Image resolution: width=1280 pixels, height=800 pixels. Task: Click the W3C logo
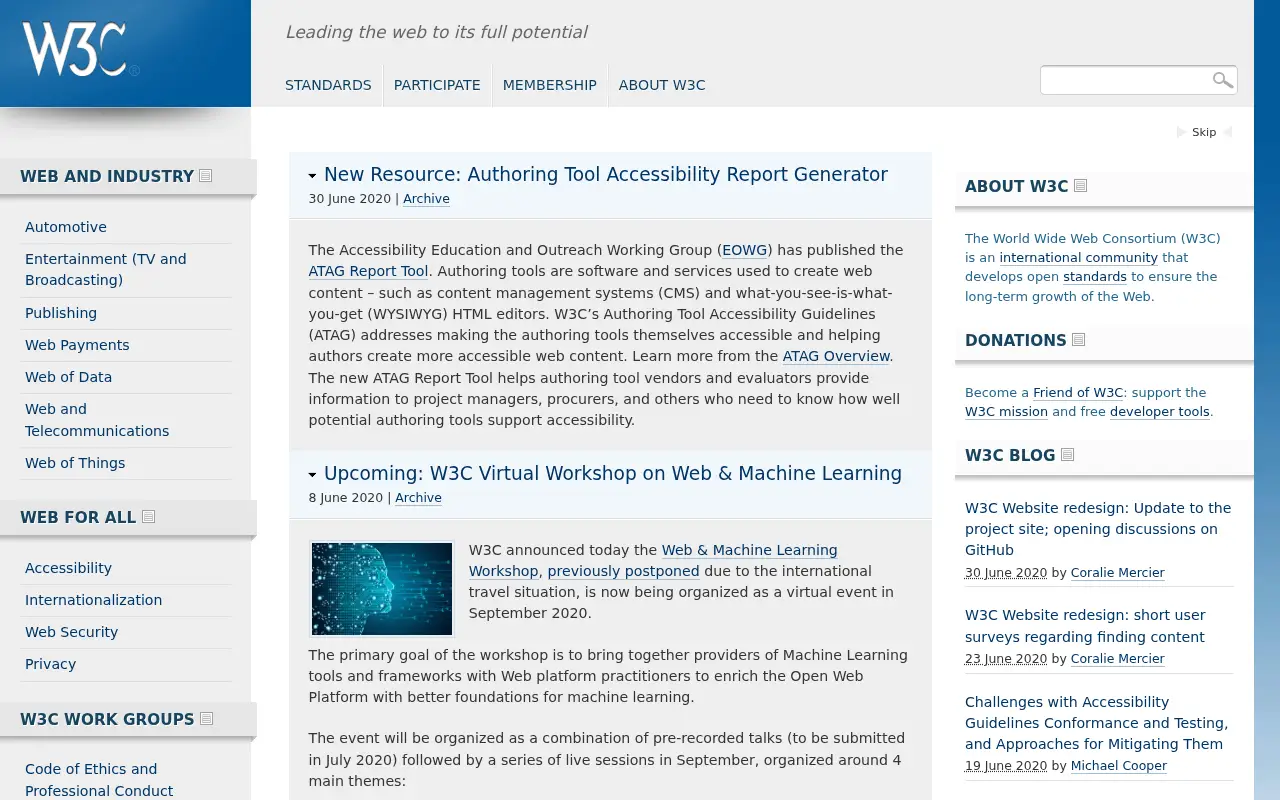(75, 49)
